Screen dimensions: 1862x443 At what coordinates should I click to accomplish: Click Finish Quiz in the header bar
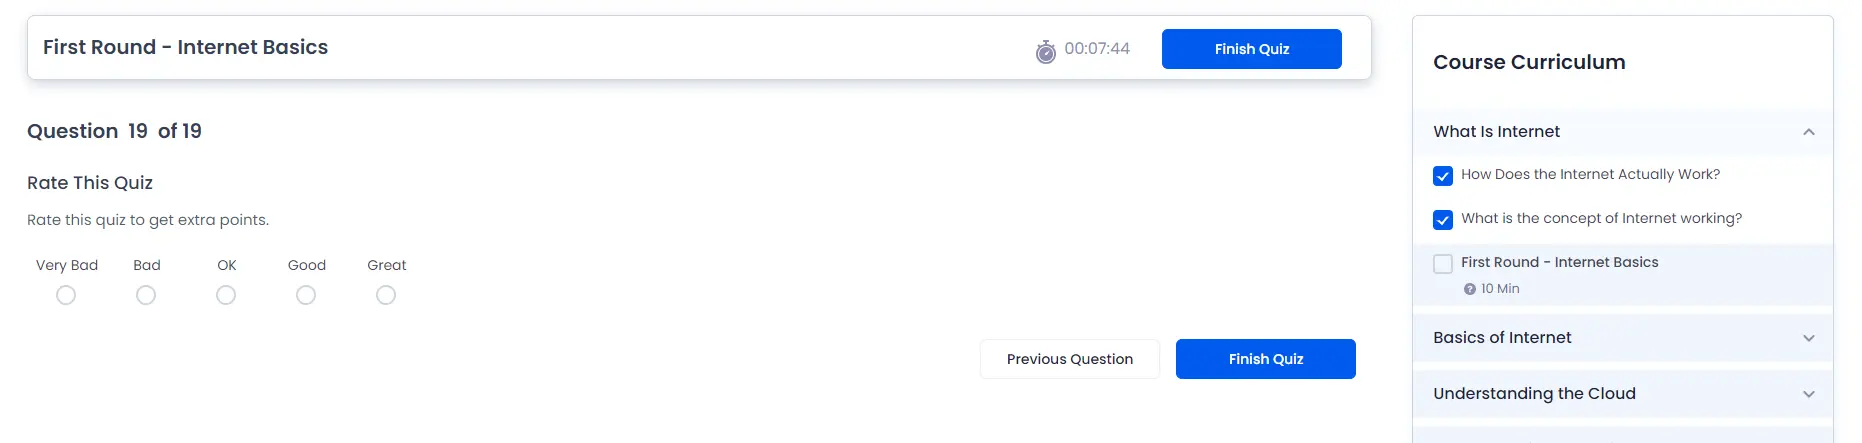coord(1251,49)
